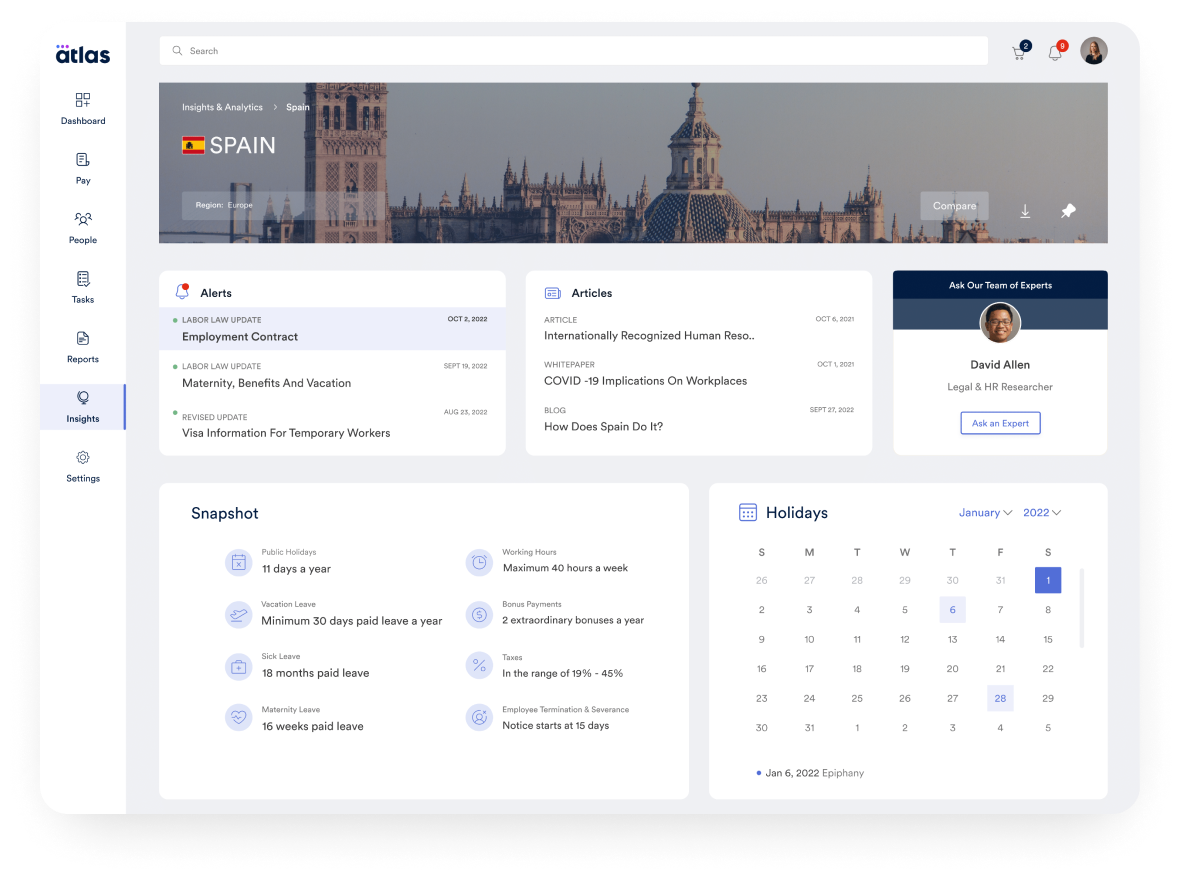Click the download icon on the Spain banner

[x=1024, y=211]
